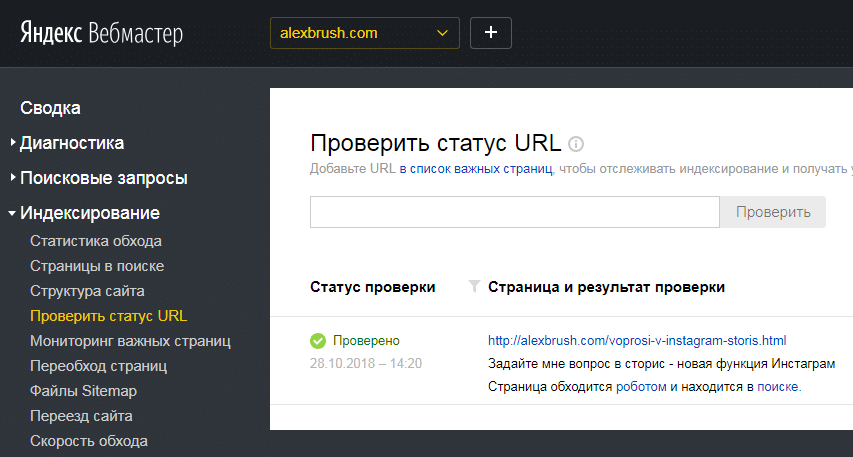Open Скорость обхода page

click(89, 441)
